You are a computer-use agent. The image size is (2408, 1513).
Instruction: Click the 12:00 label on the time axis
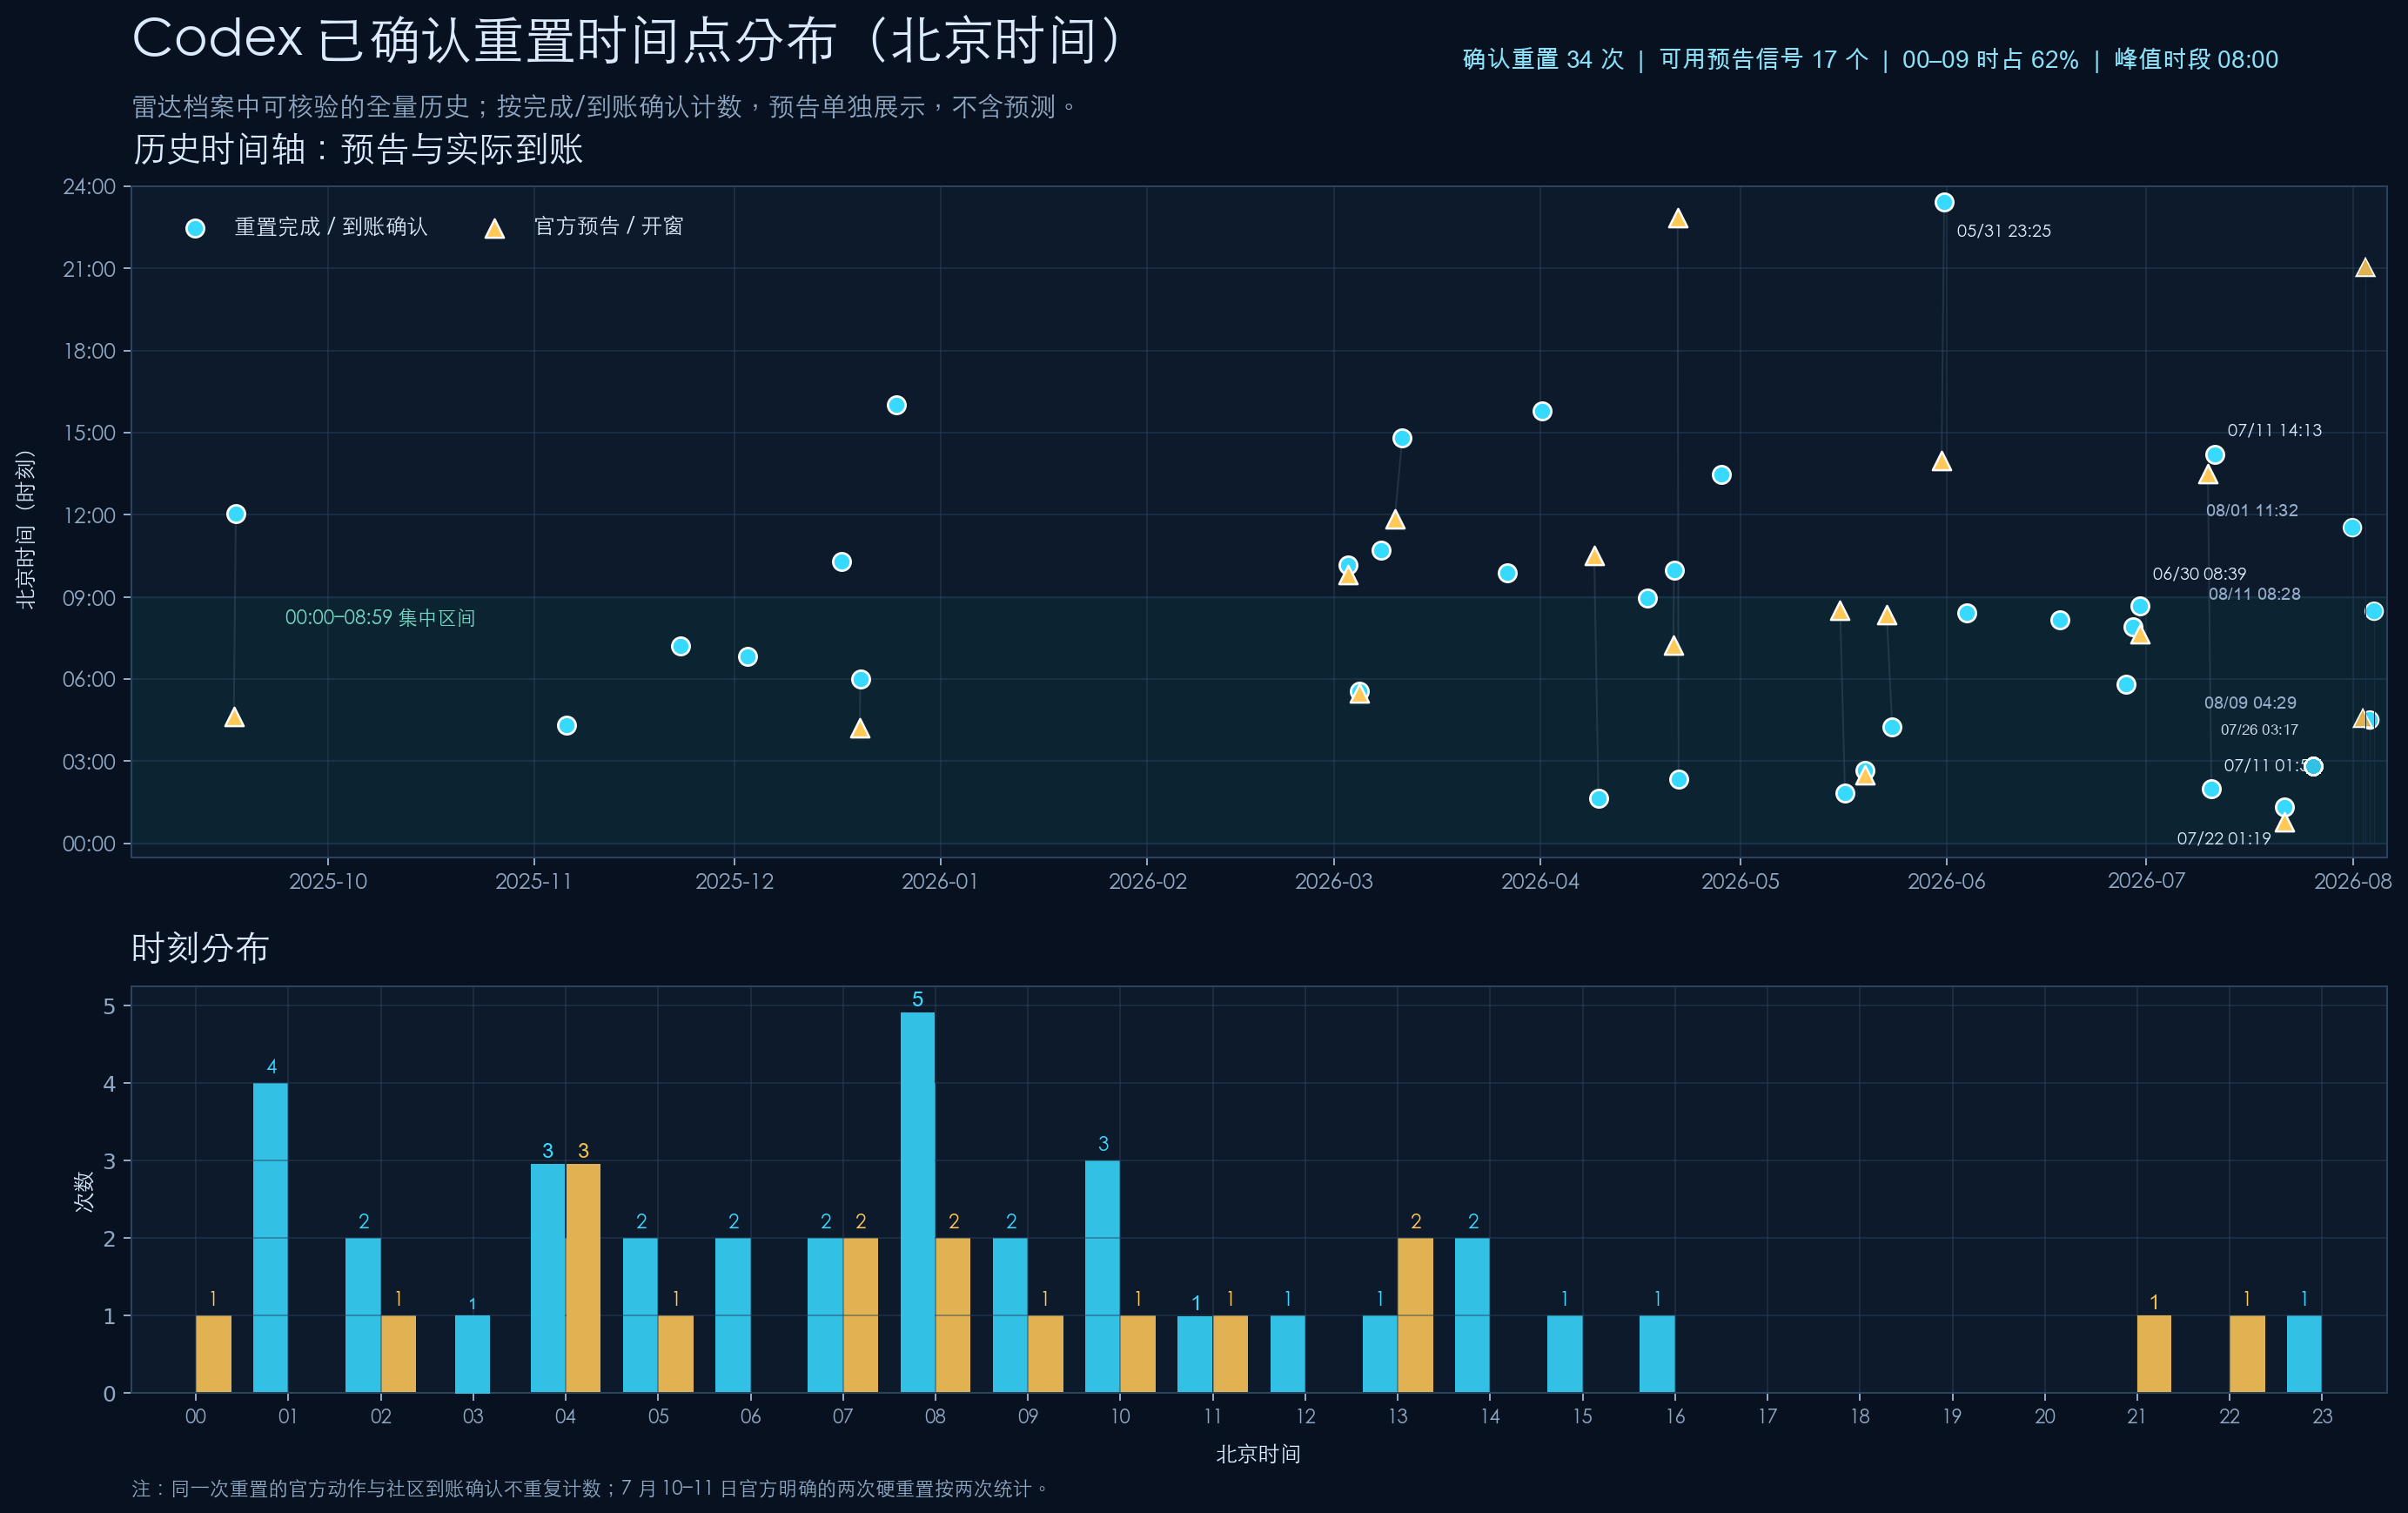point(89,515)
